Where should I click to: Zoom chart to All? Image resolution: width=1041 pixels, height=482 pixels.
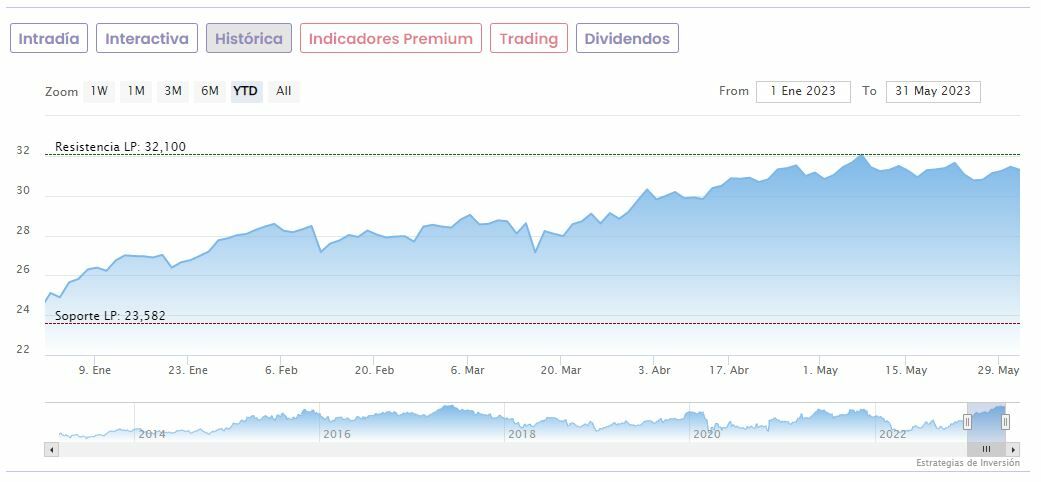tap(284, 91)
